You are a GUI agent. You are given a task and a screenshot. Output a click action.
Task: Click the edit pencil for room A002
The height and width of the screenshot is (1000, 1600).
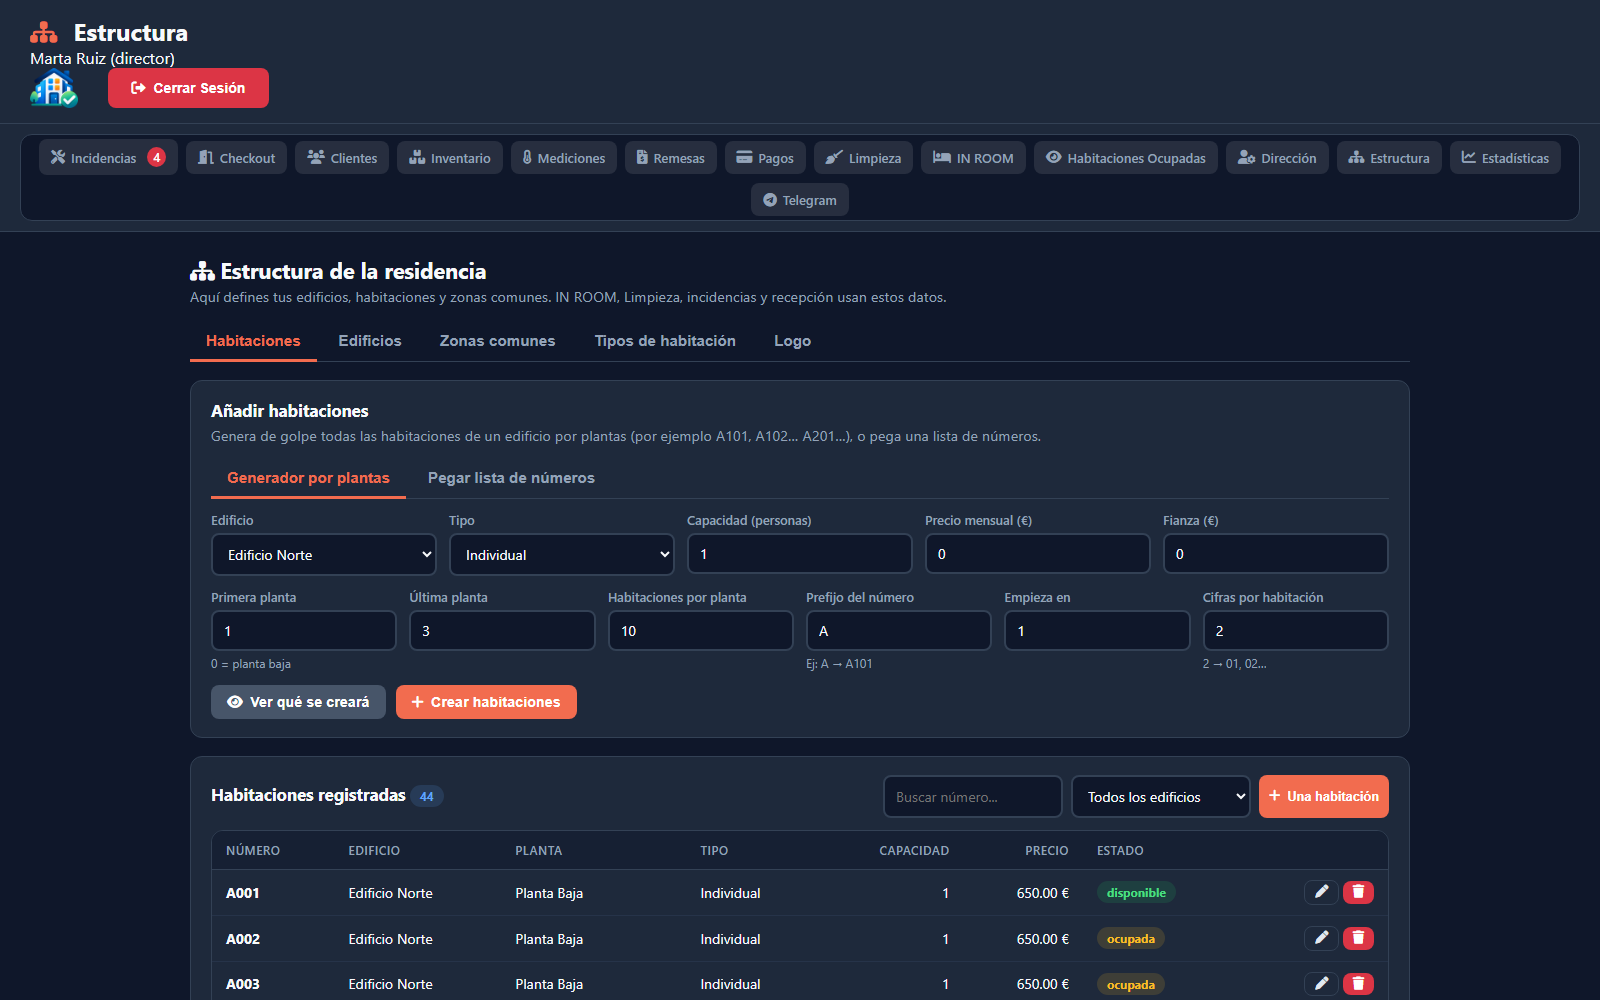(x=1321, y=938)
